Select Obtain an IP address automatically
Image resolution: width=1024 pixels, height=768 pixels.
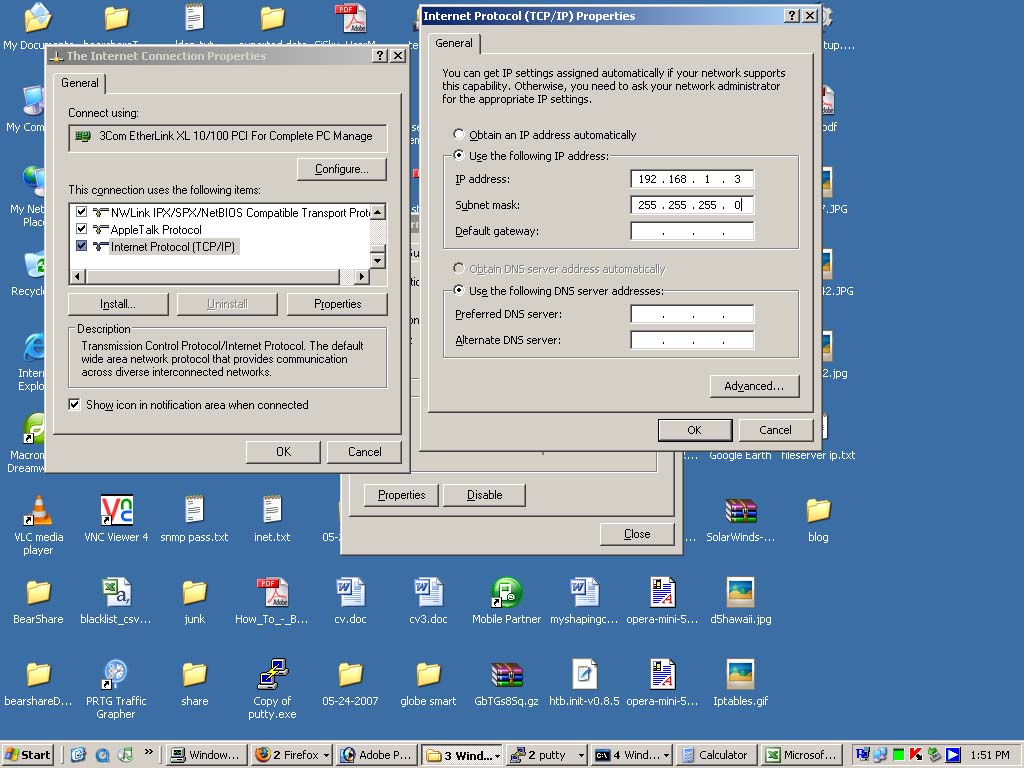459,135
